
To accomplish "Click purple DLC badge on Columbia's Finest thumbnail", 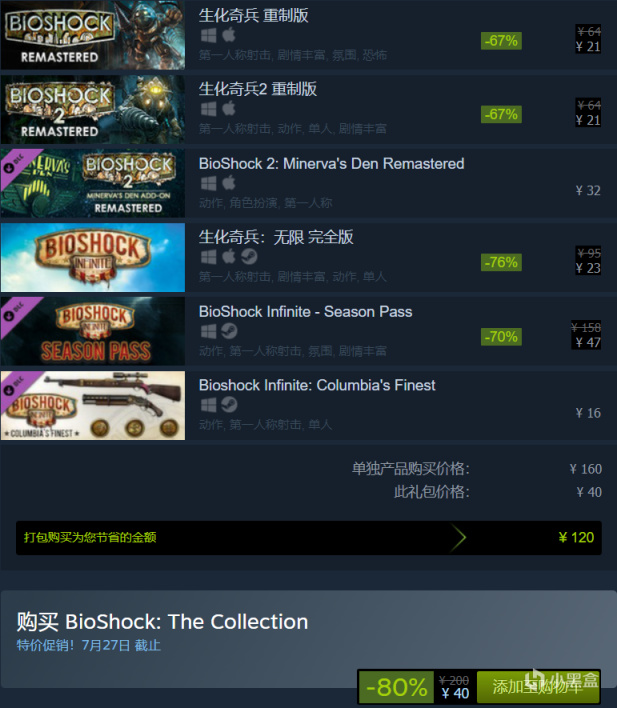I will (18, 388).
